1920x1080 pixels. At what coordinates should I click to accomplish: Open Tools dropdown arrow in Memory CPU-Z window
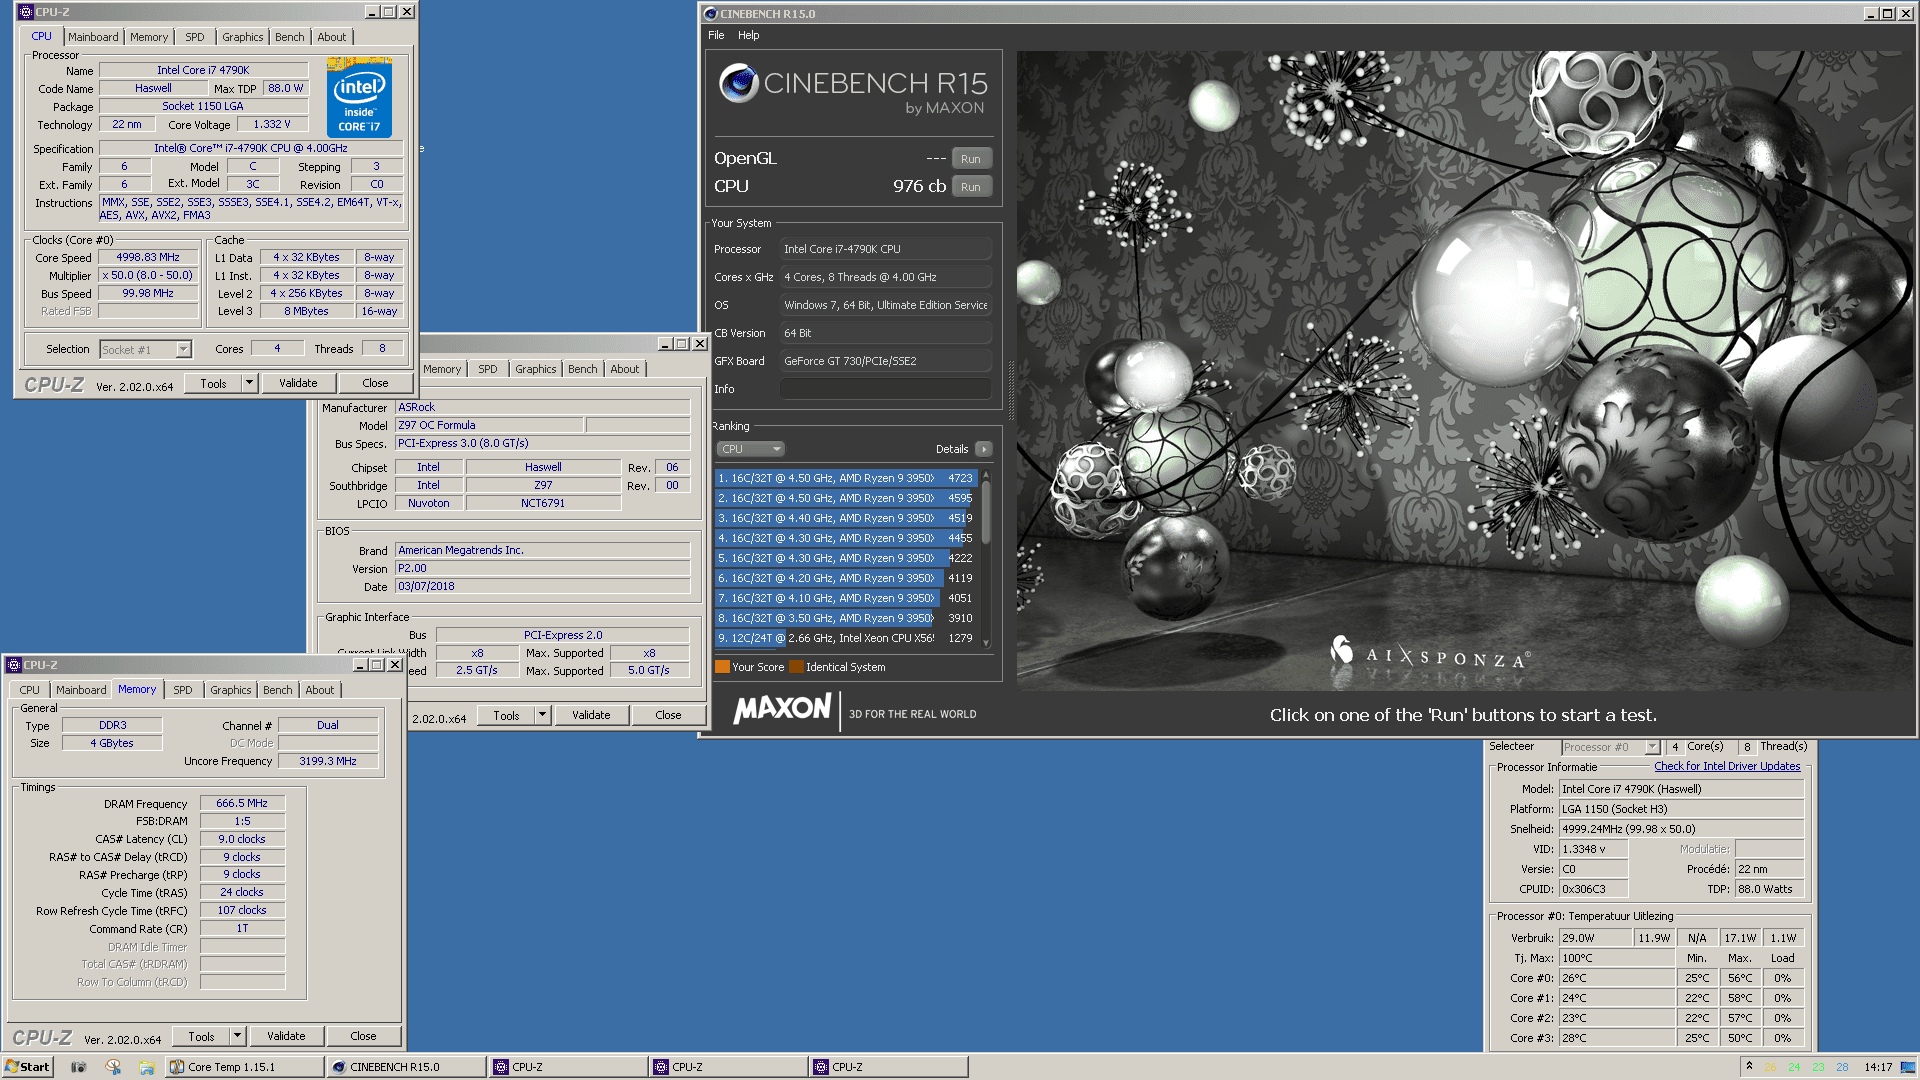(237, 1036)
